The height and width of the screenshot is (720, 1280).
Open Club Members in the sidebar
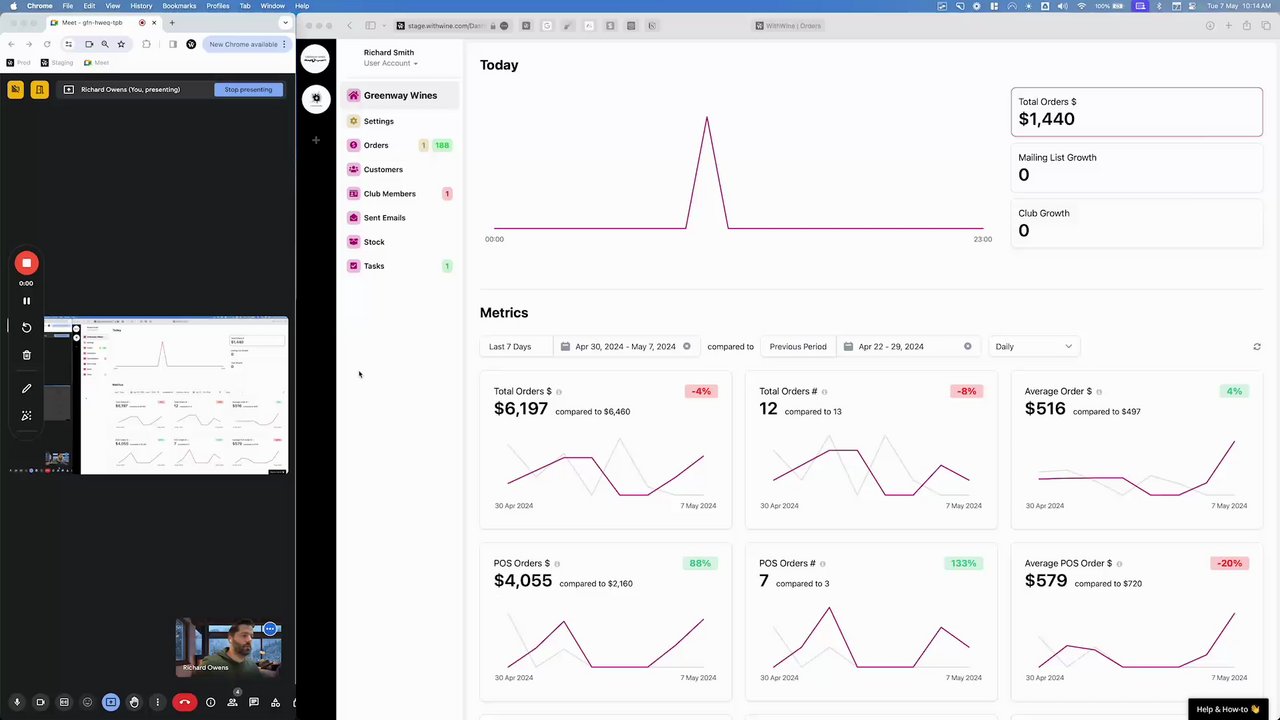click(x=389, y=194)
